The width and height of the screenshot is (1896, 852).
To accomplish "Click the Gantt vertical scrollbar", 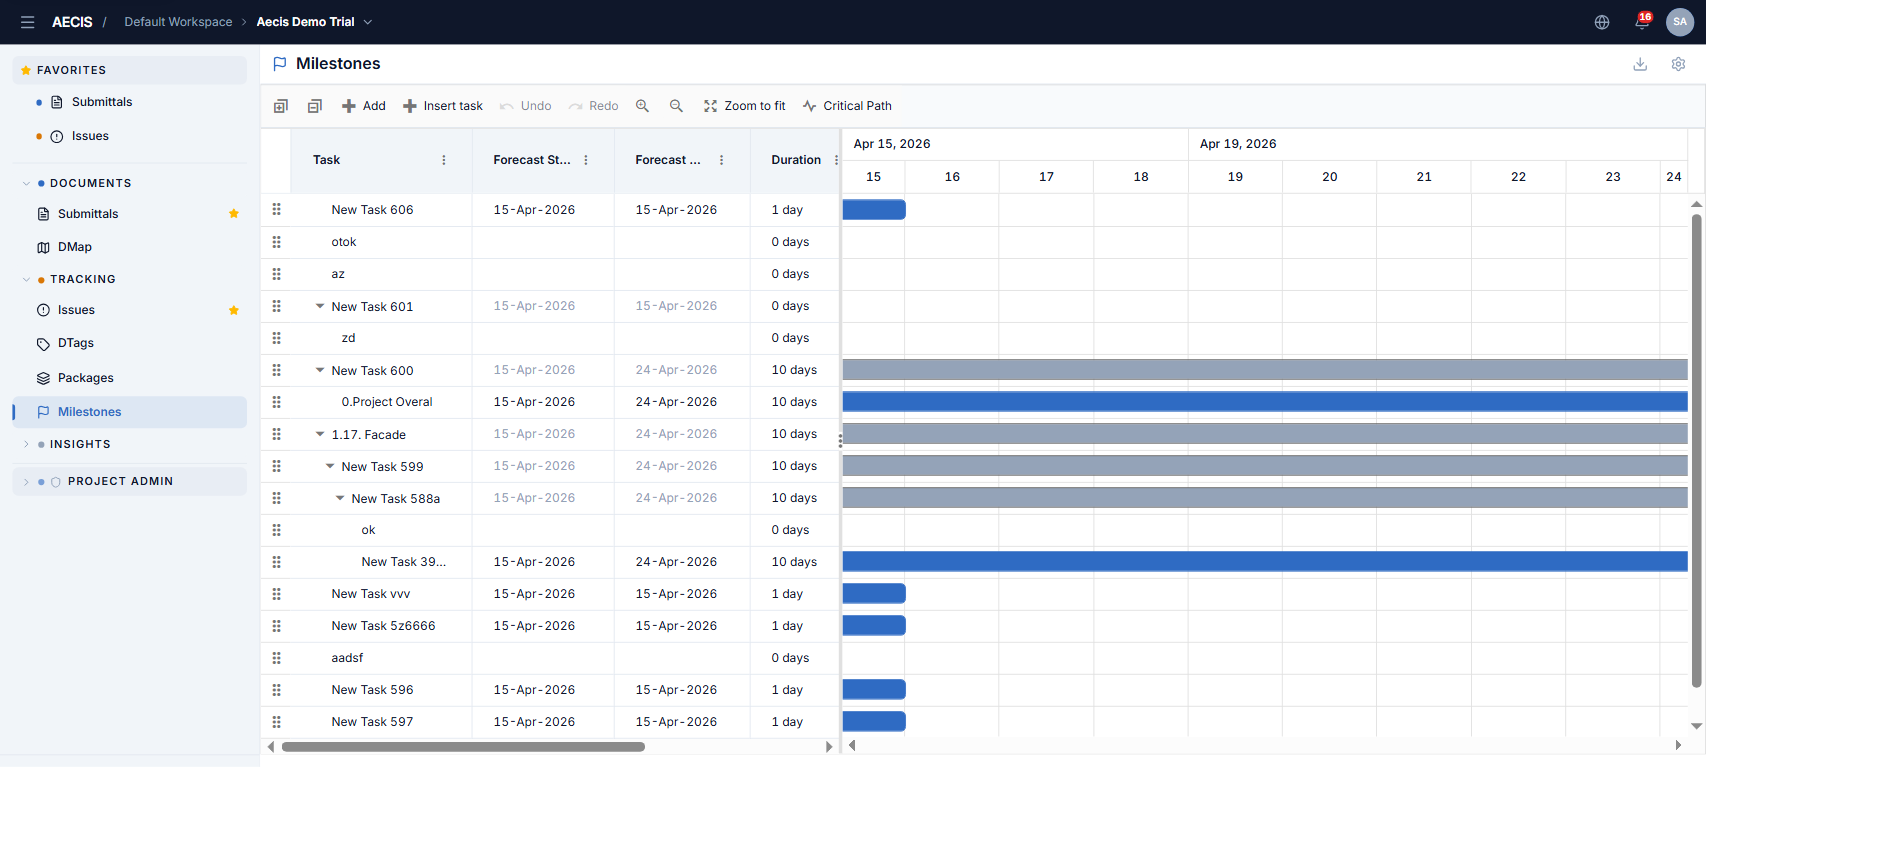I will coord(1696,450).
